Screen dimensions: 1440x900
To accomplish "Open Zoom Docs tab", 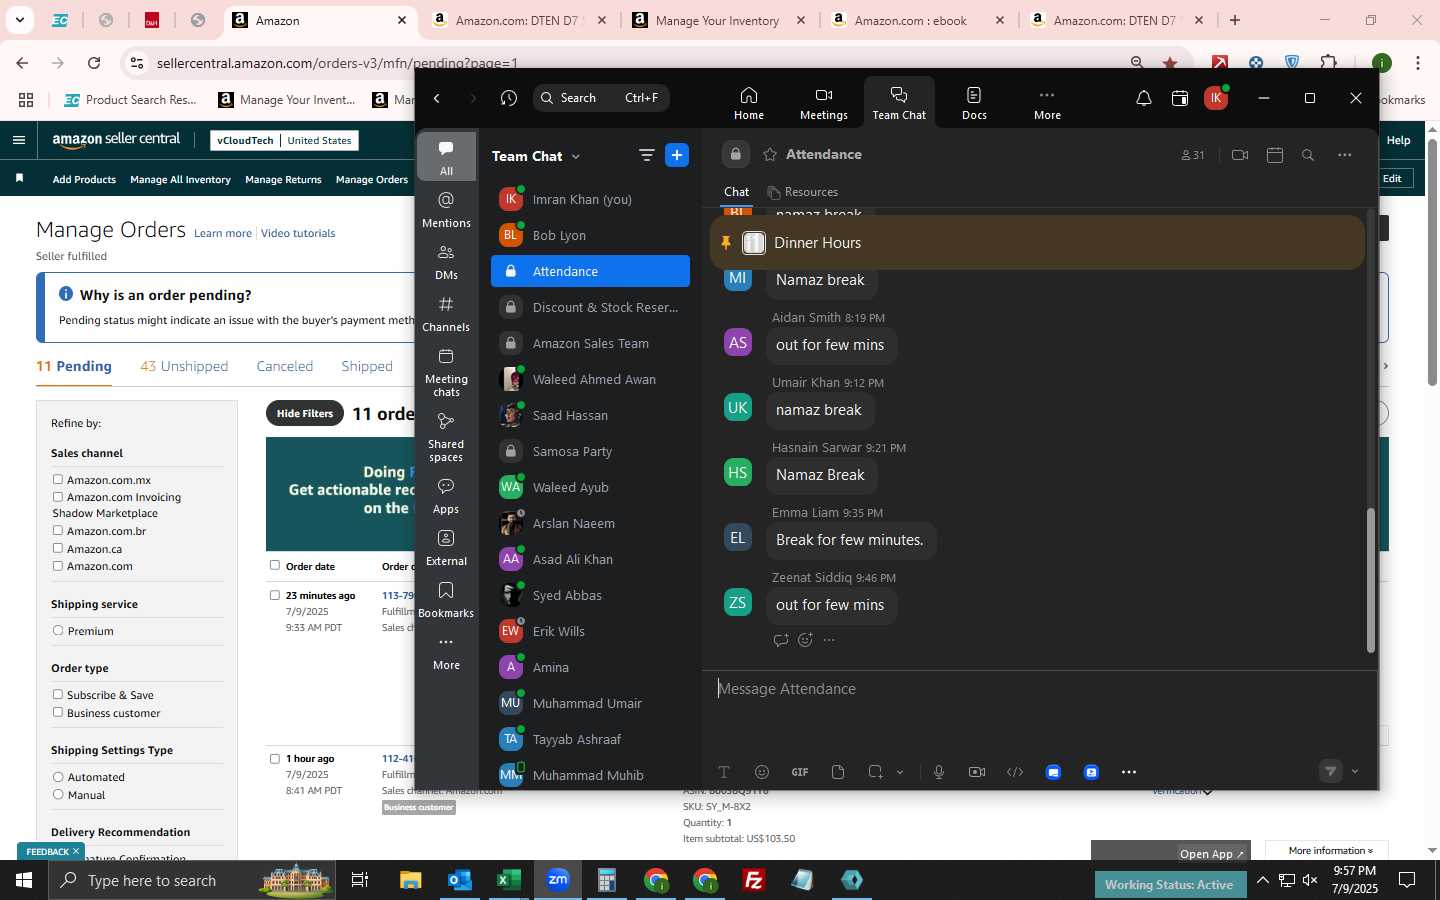I will [x=974, y=103].
